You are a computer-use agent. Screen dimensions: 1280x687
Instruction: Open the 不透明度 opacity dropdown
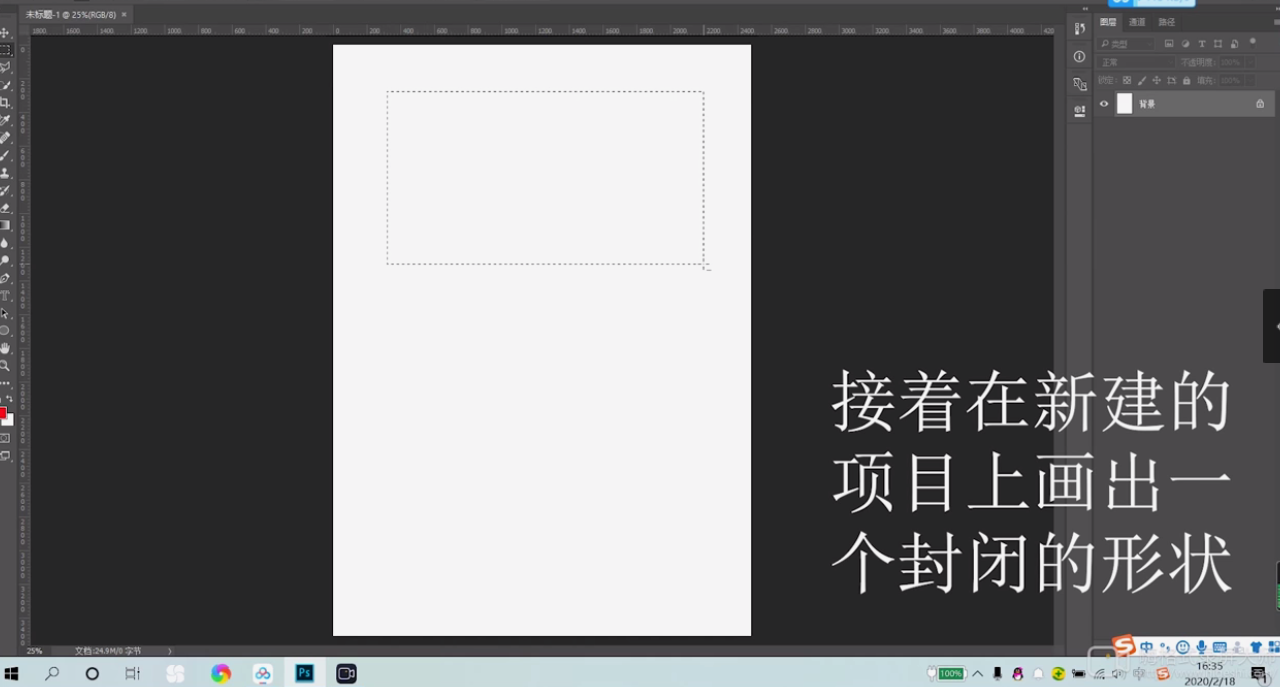(1251, 62)
